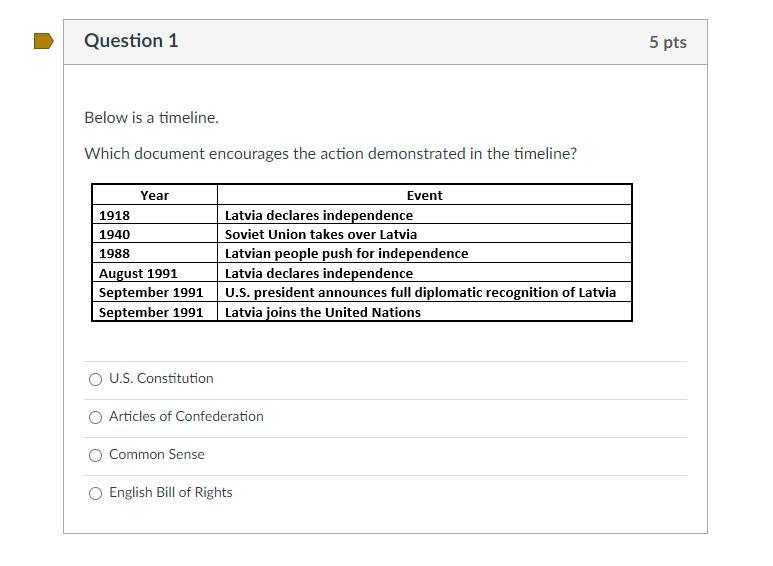Click the "5 pts" point value
This screenshot has width=773, height=566.
click(667, 42)
